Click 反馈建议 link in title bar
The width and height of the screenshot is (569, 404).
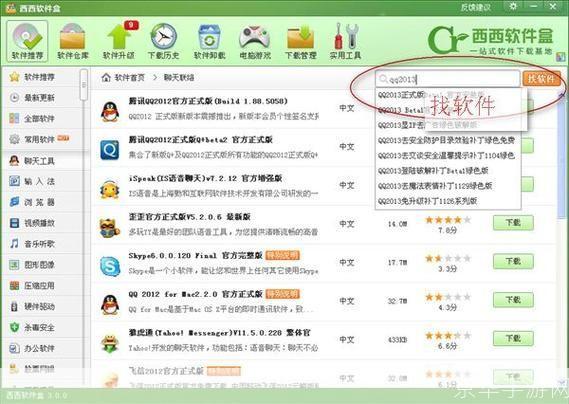[475, 7]
